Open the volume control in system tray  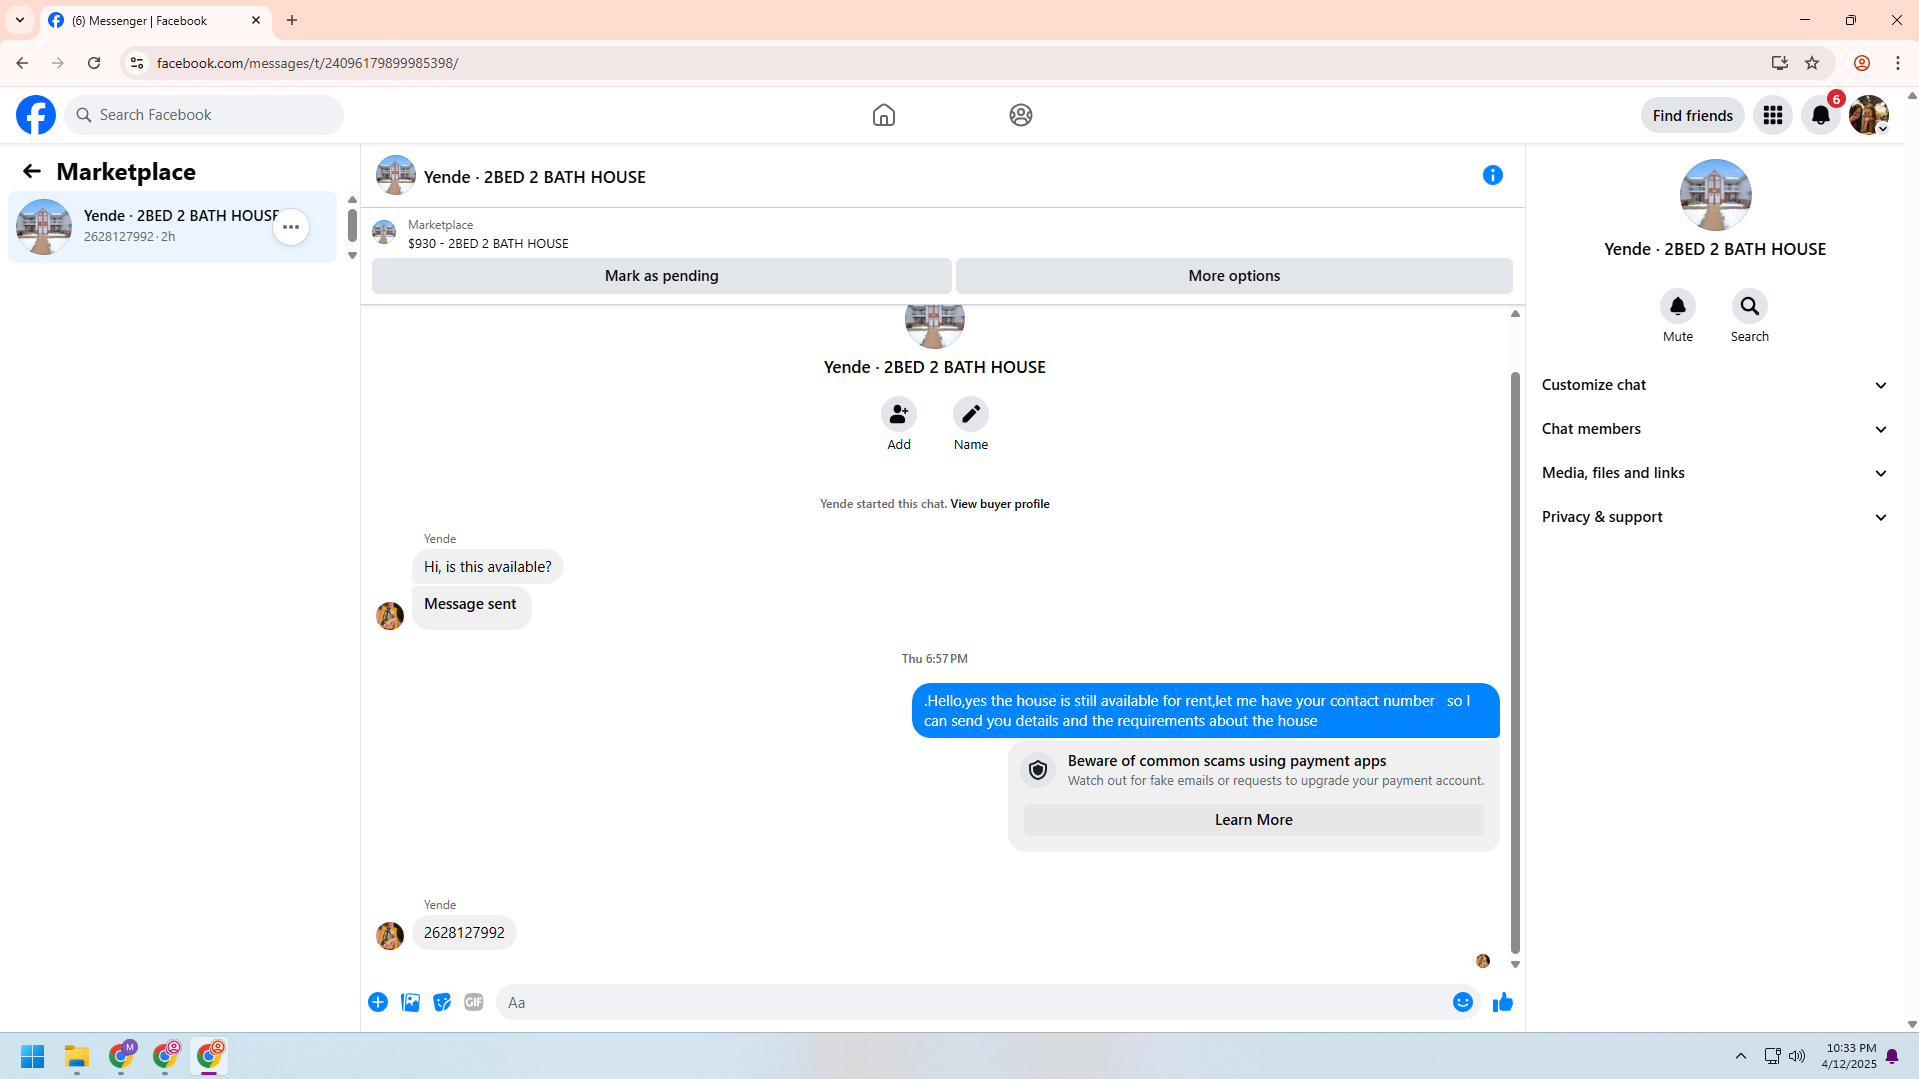[x=1797, y=1056]
